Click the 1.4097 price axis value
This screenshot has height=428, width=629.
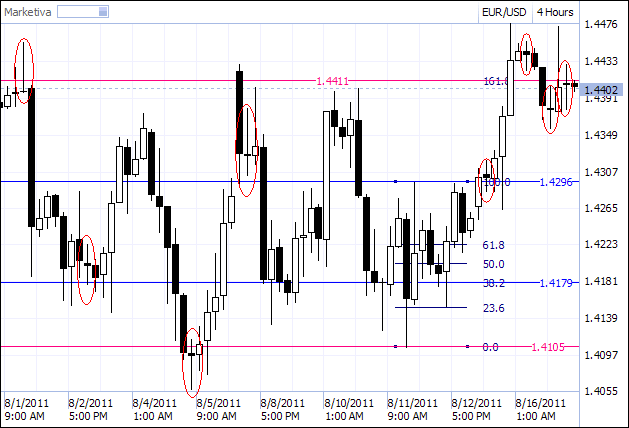point(601,355)
